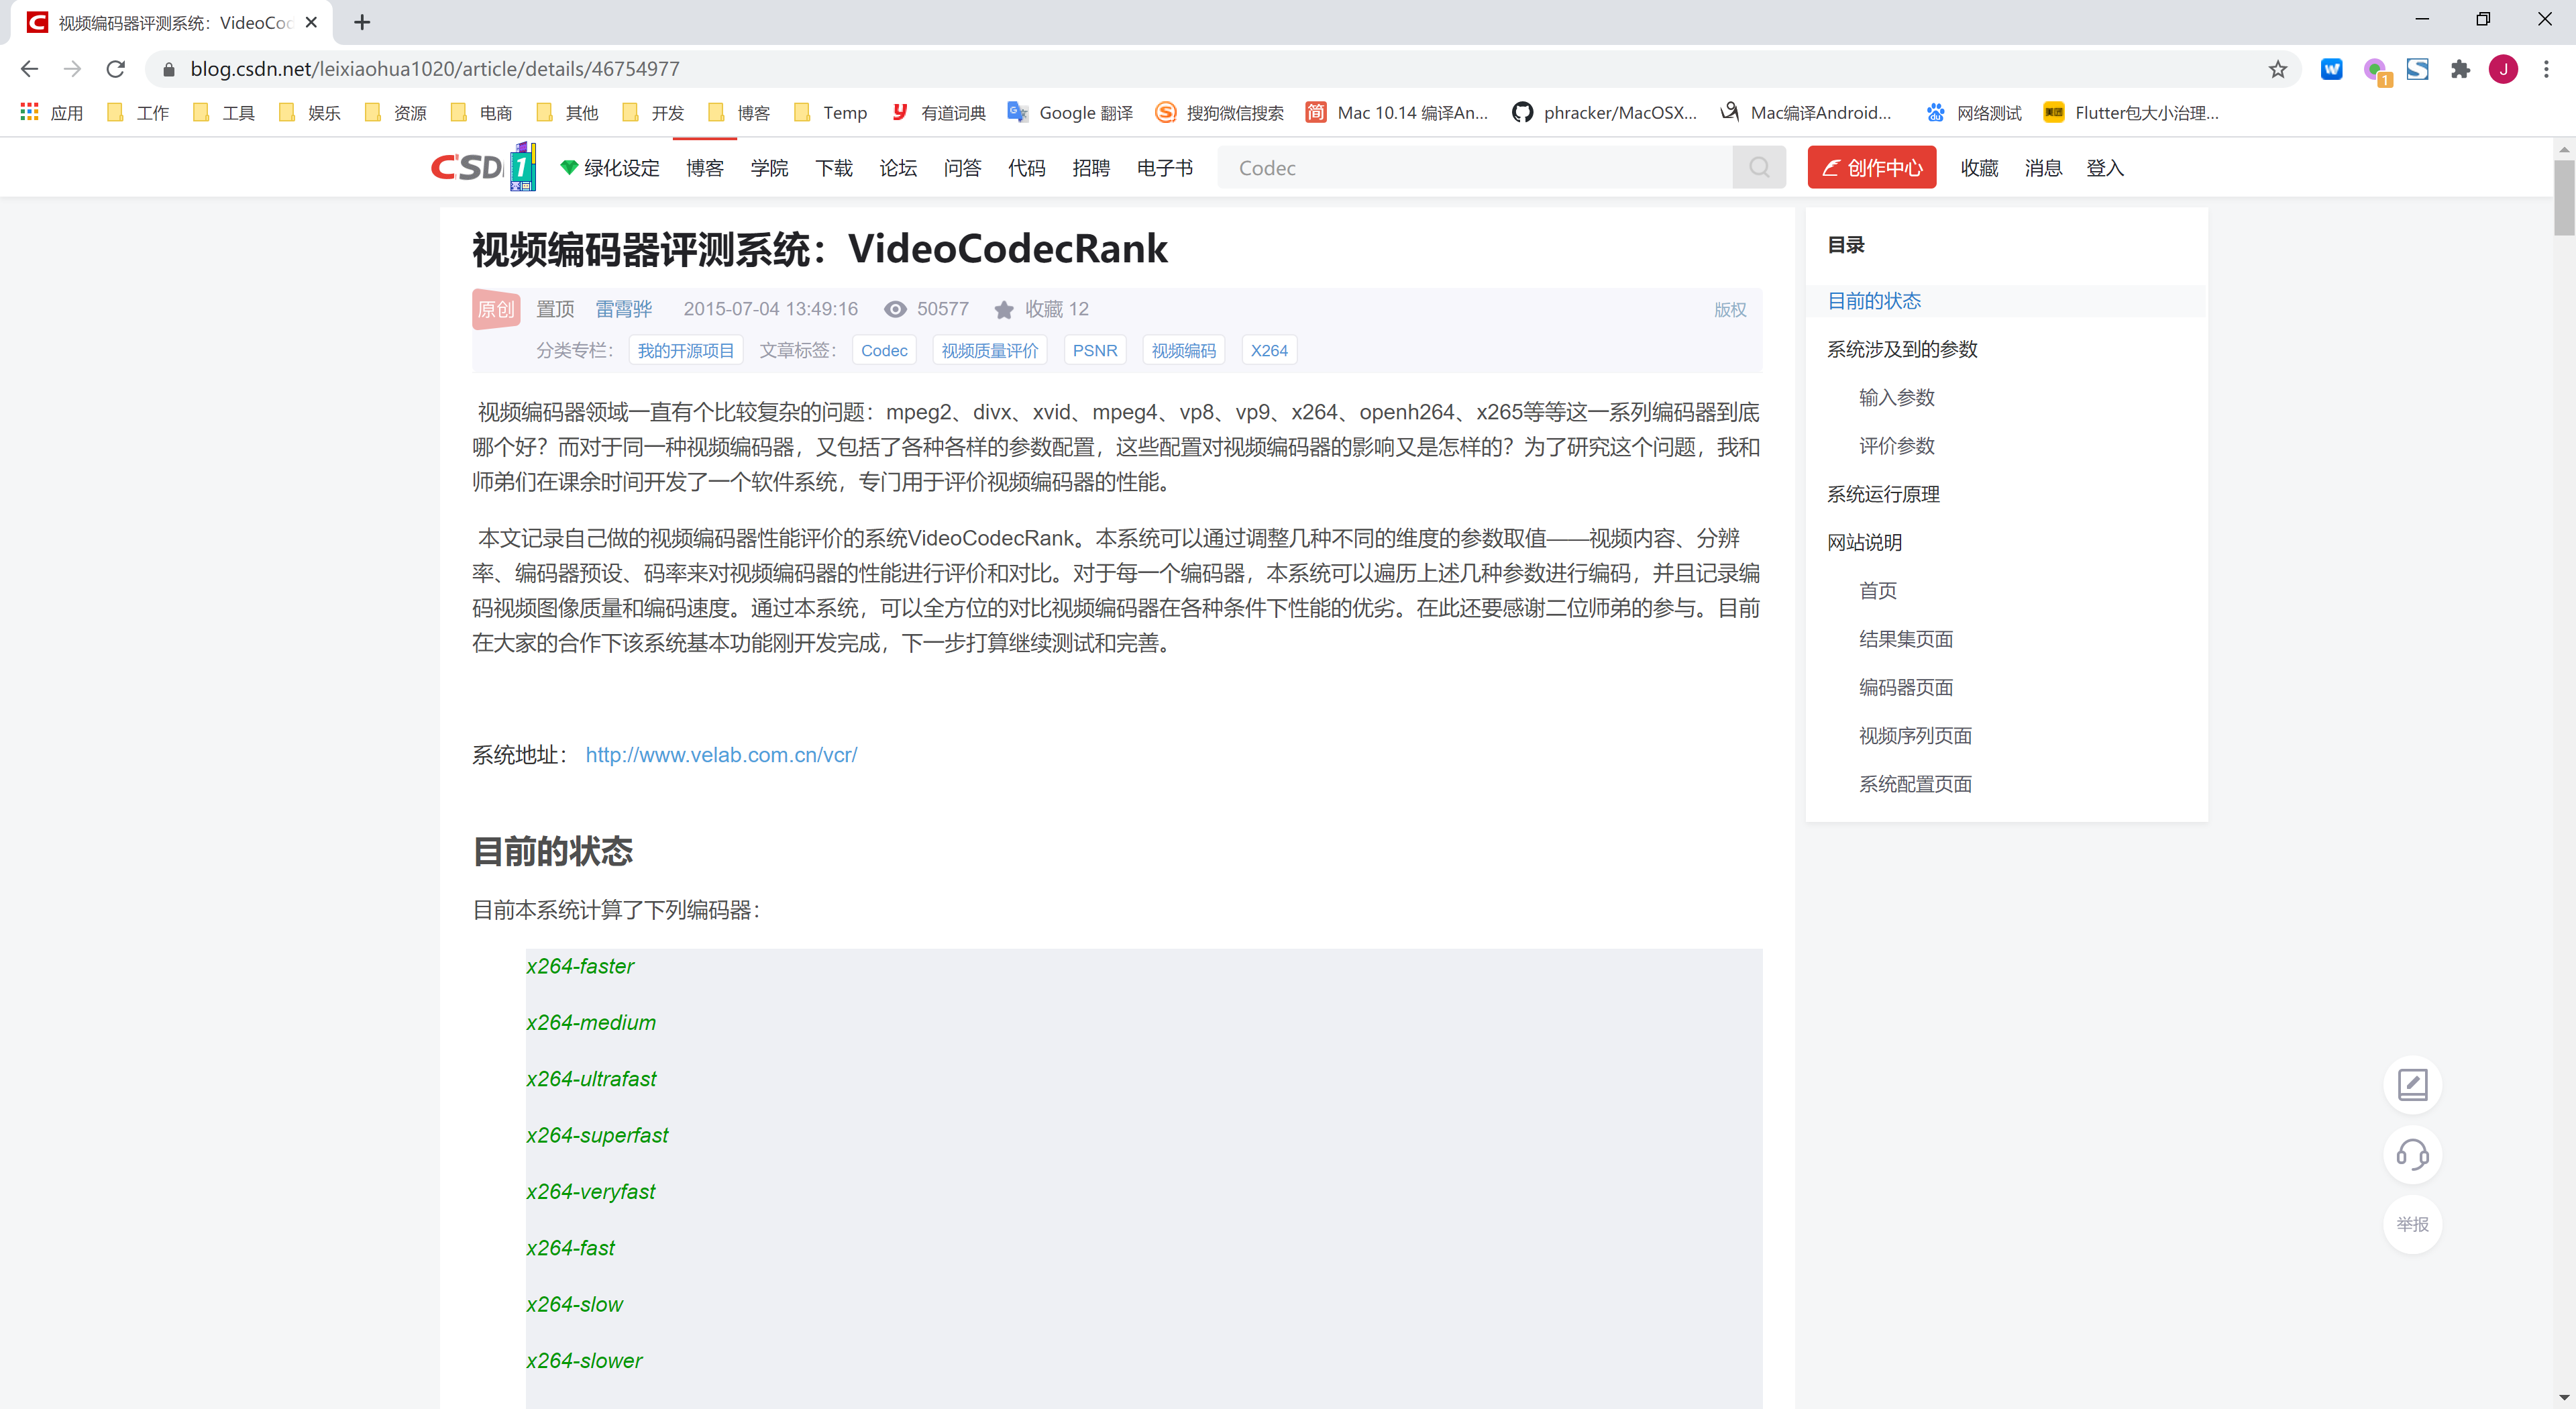The image size is (2576, 1409).
Task: Click the magnifier icon in the search bar
Action: pyautogui.click(x=1759, y=167)
